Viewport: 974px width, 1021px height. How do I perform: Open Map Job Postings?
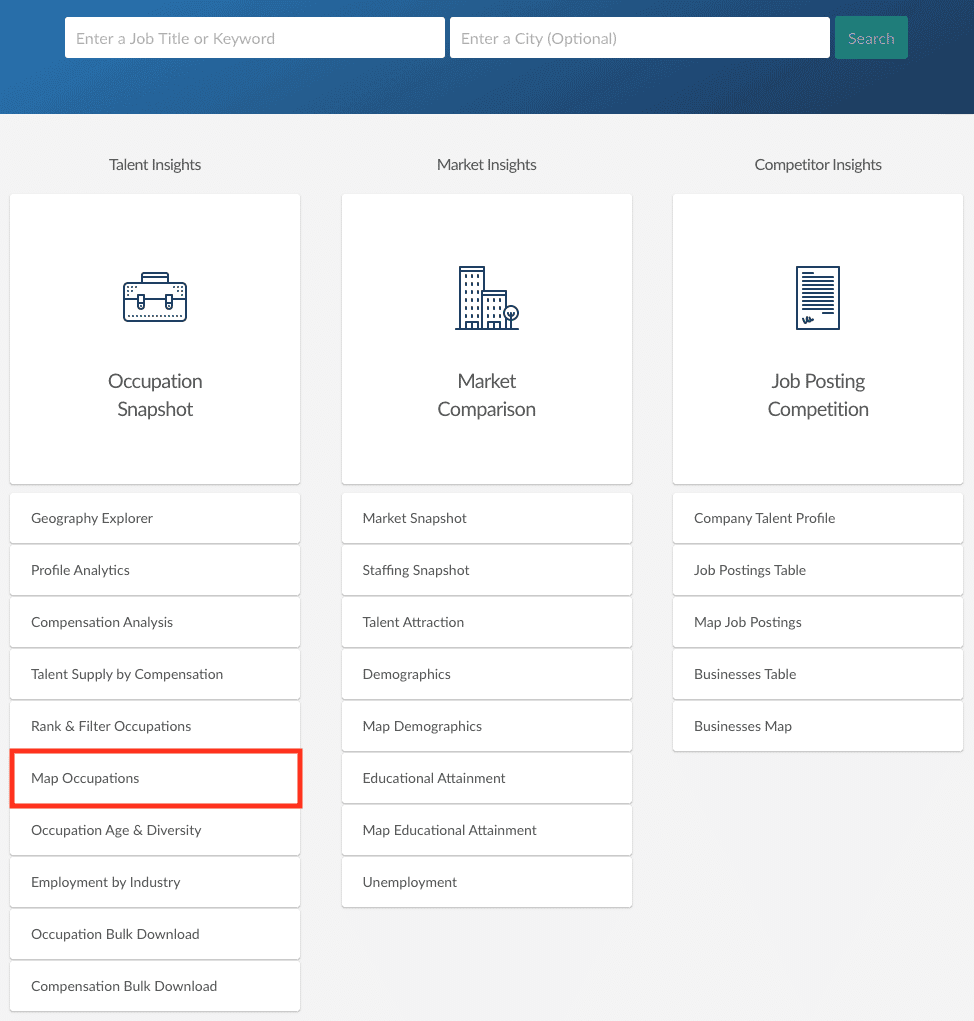(x=818, y=622)
